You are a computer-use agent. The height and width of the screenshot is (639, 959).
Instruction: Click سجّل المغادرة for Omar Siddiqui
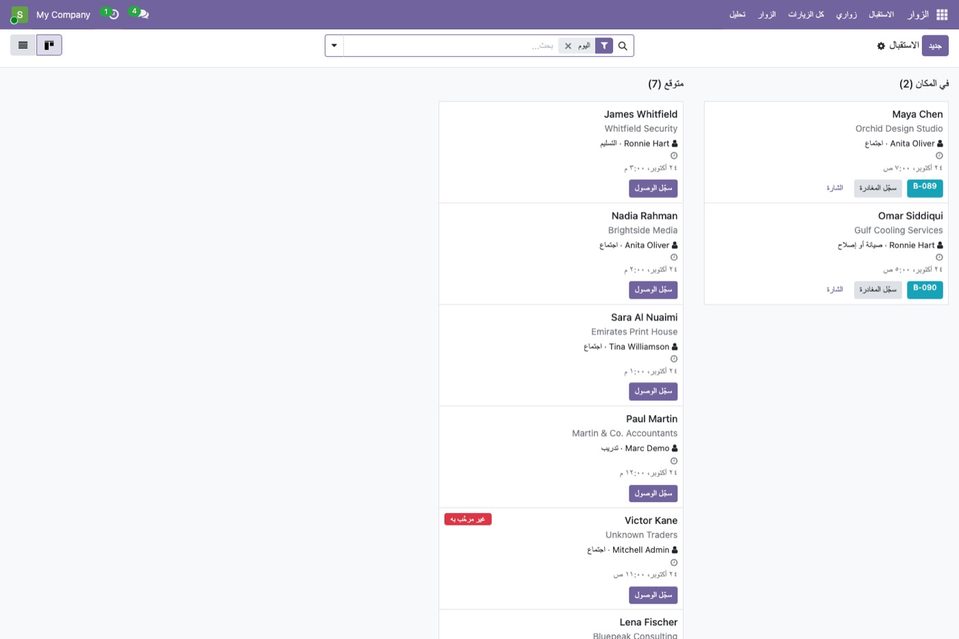pos(878,290)
